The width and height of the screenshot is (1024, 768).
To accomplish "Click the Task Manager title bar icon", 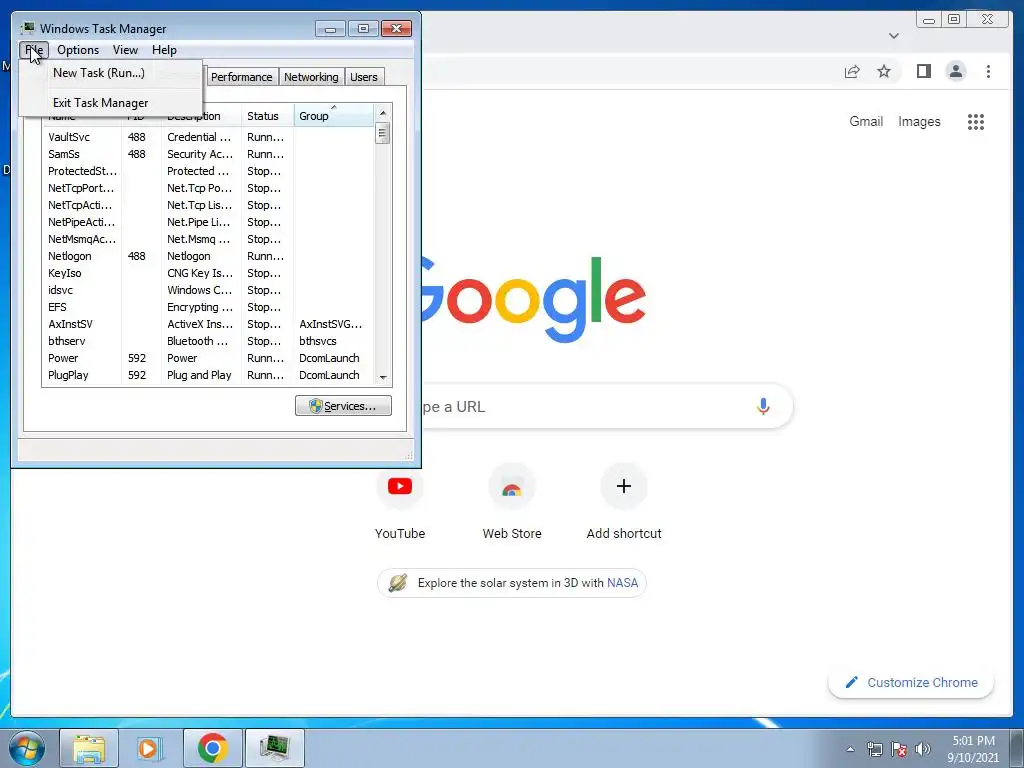I will tap(28, 28).
